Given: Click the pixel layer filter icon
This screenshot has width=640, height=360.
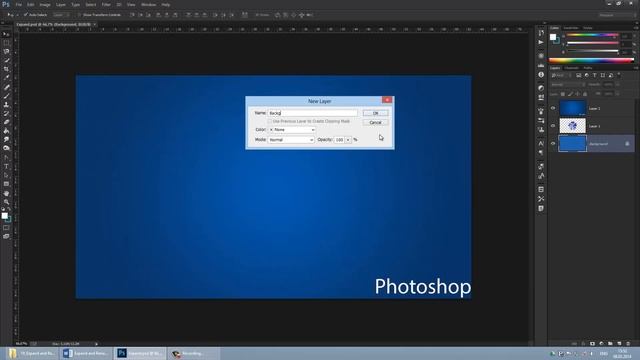Looking at the screenshot, I should pos(578,76).
